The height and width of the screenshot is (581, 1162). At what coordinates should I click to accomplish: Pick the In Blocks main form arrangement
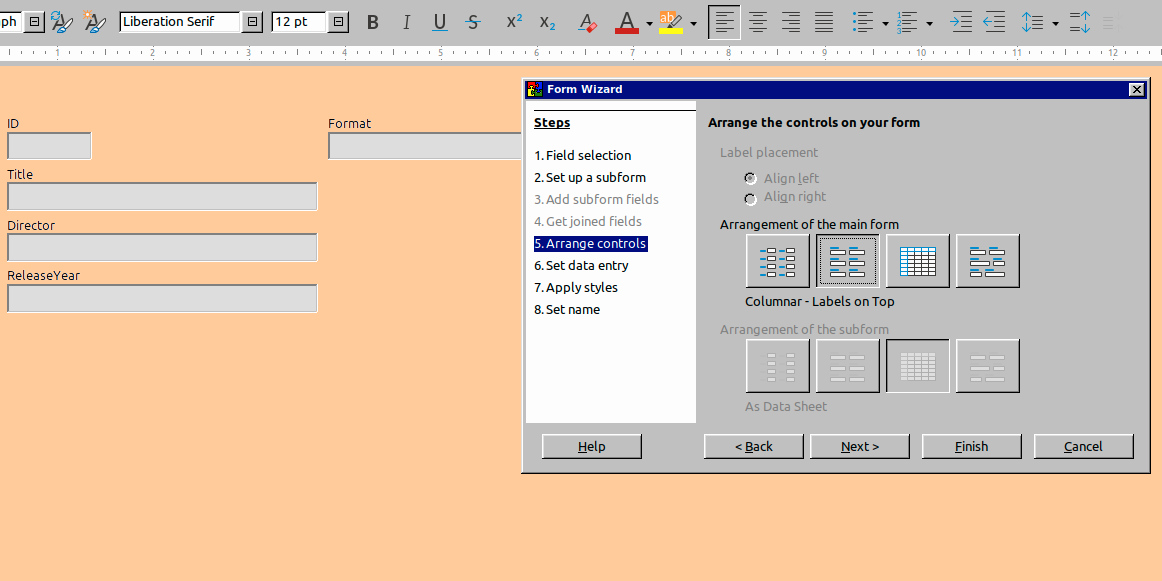(x=987, y=261)
